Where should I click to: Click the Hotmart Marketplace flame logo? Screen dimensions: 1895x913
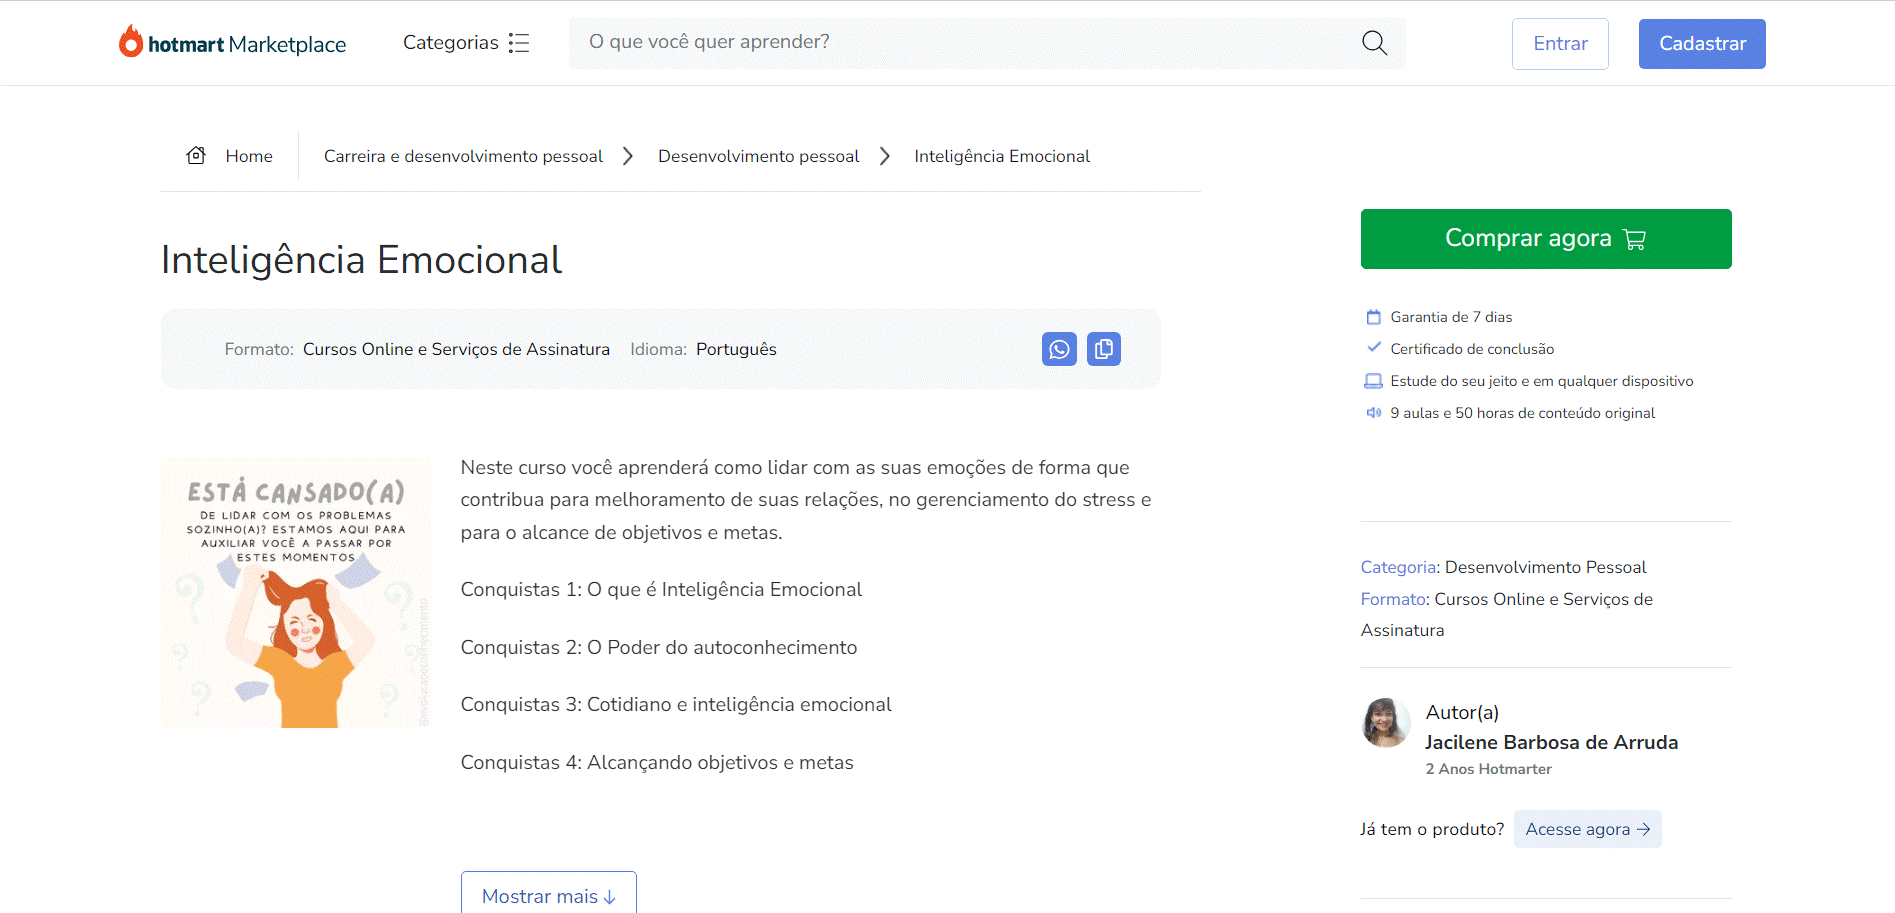[131, 41]
